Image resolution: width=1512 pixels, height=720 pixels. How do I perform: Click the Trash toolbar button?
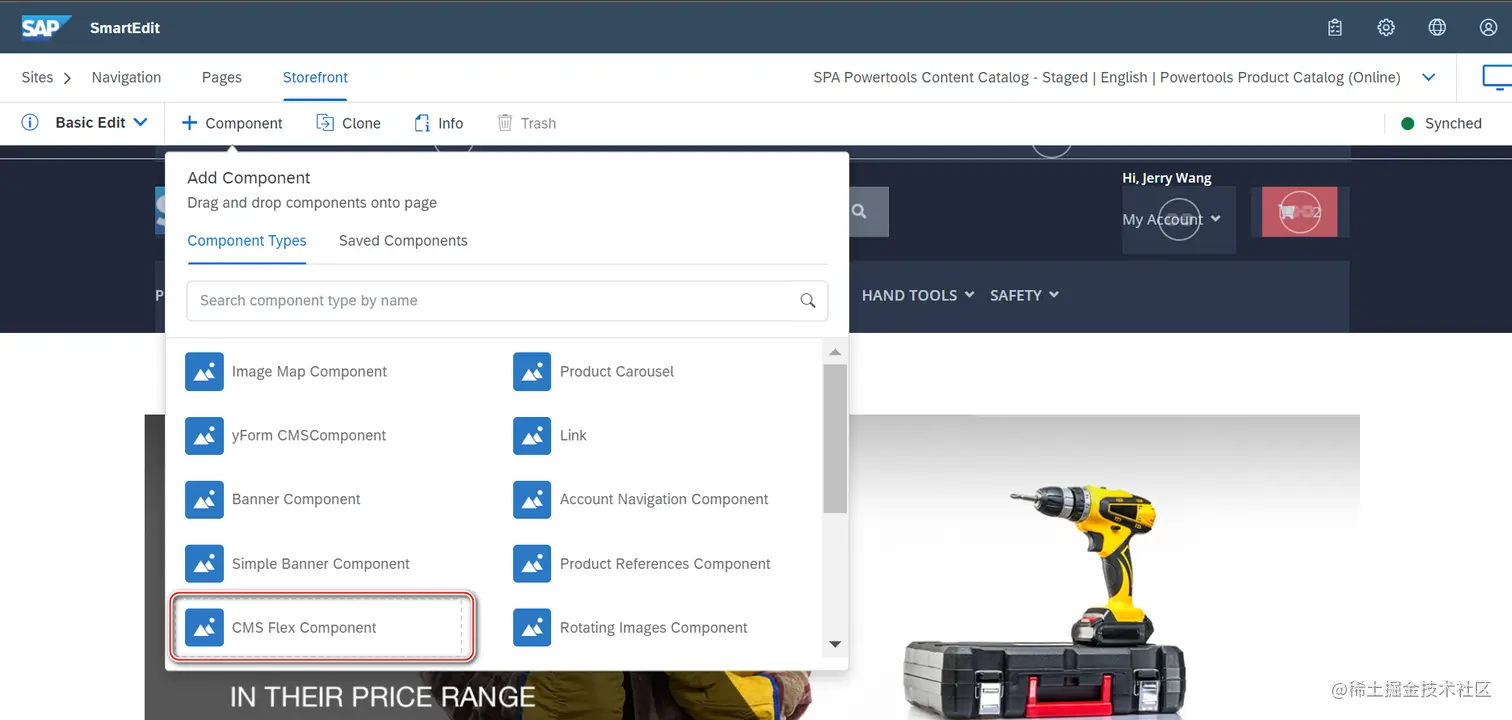coord(526,123)
